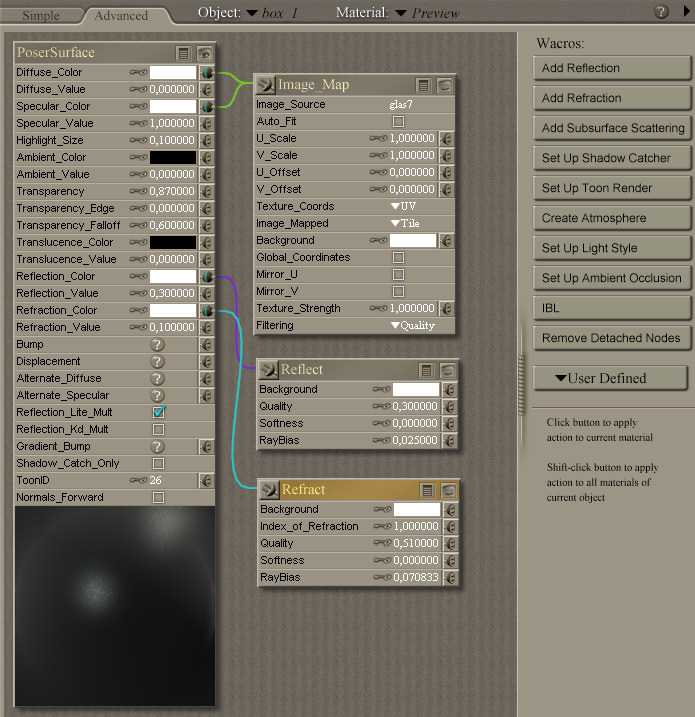This screenshot has height=717, width=695.
Task: Click Add Subsurface Scattering button
Action: 612,128
